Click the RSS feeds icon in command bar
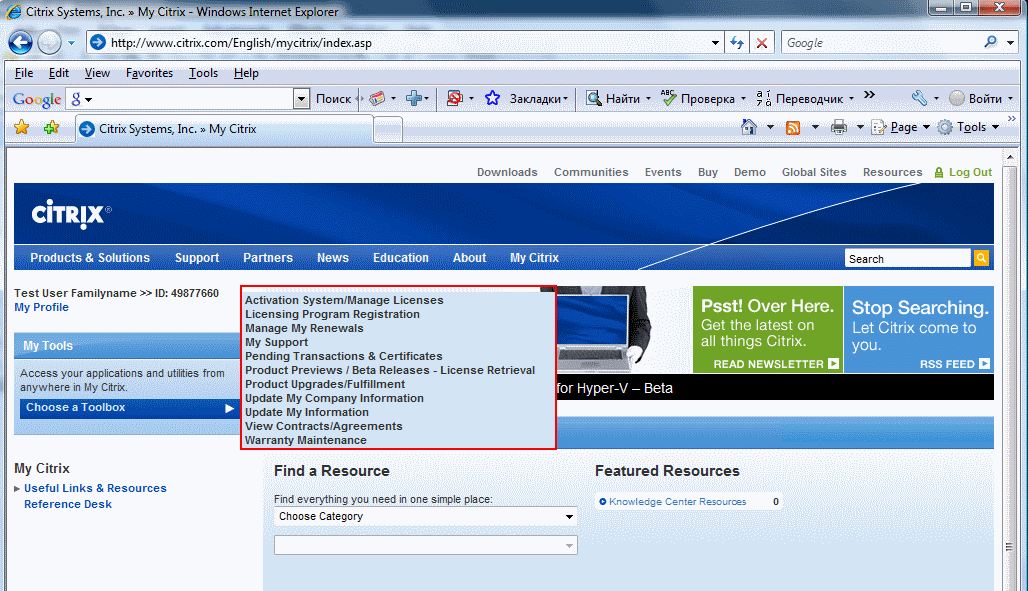The width and height of the screenshot is (1028, 591). (x=793, y=127)
